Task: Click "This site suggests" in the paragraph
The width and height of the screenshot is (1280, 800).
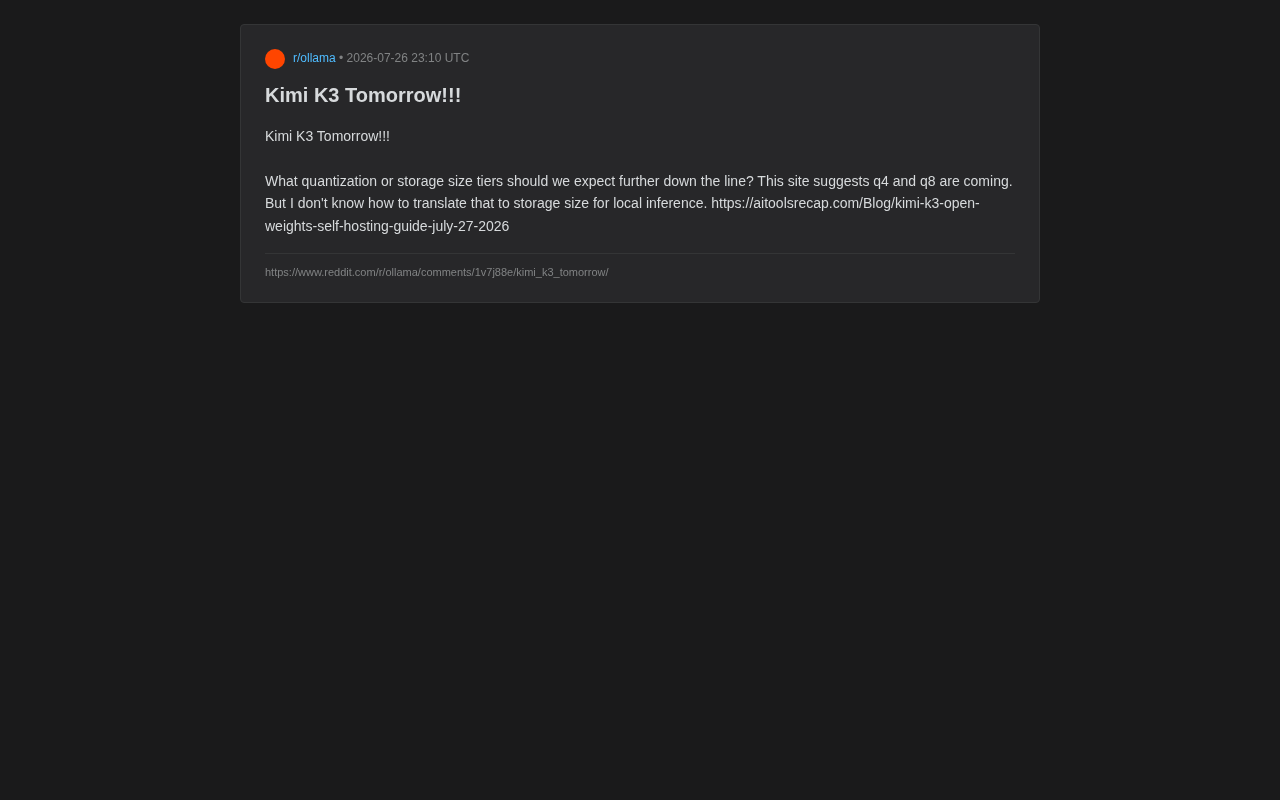Action: pos(813,181)
